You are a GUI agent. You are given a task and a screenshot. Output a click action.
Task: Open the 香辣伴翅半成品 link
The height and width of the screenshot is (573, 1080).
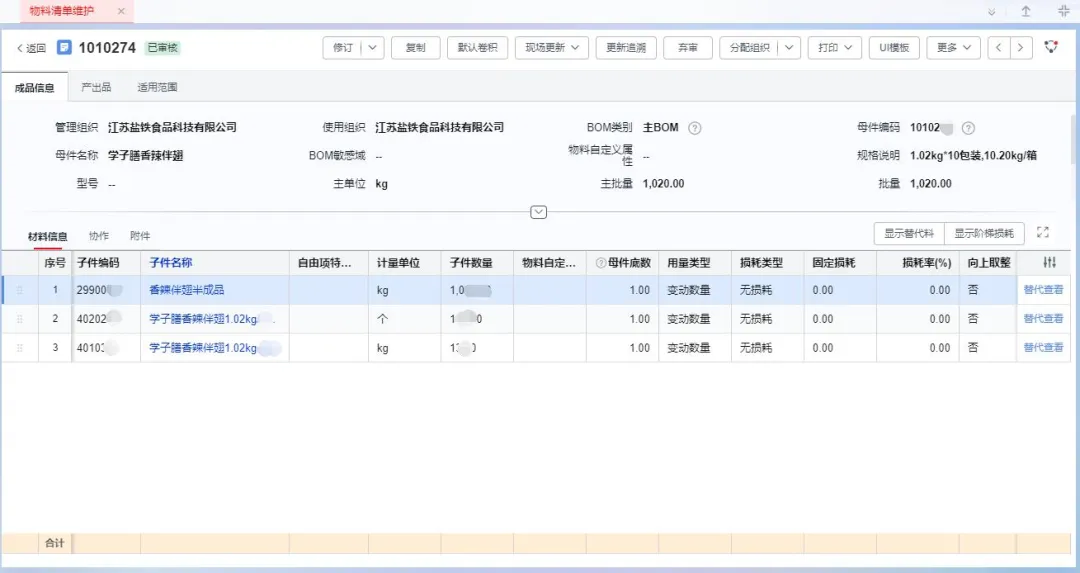tap(187, 290)
